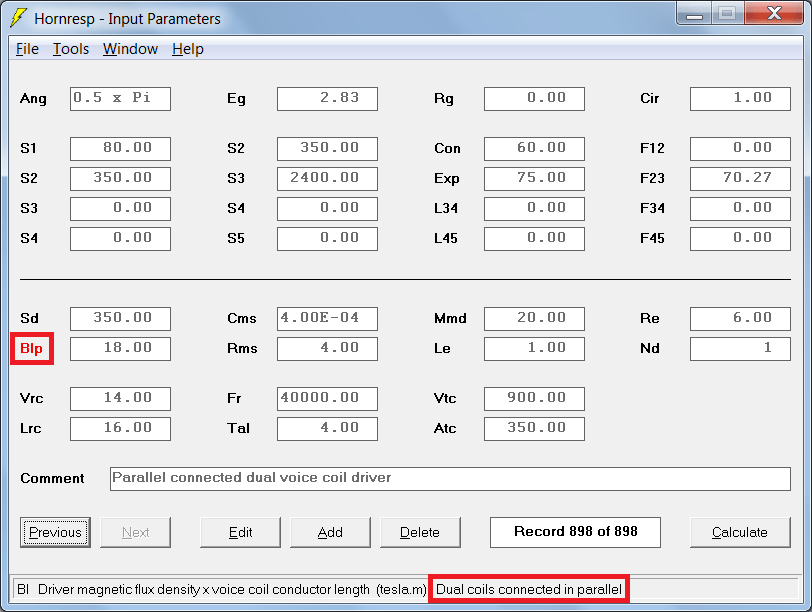Select the Cms field with 4.00E-04
Viewport: 812px width, 612px height.
pyautogui.click(x=327, y=319)
